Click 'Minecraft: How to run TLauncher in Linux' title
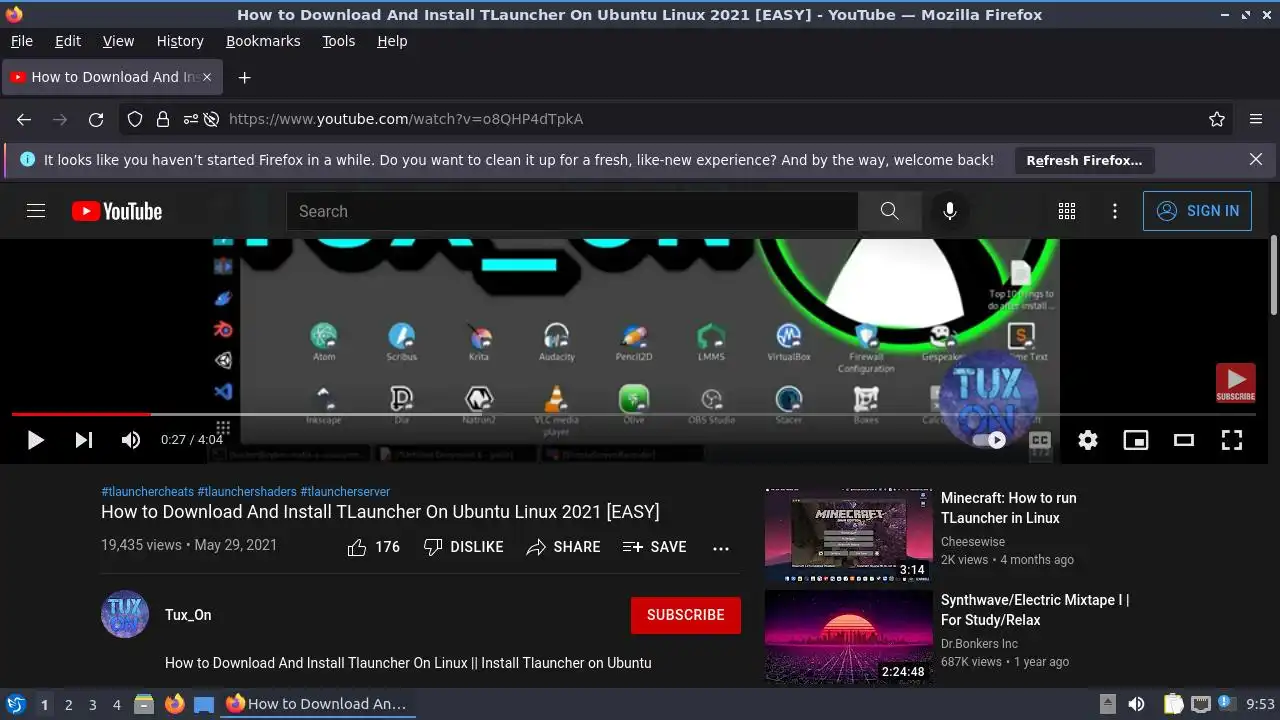1280x720 pixels. click(x=1009, y=508)
